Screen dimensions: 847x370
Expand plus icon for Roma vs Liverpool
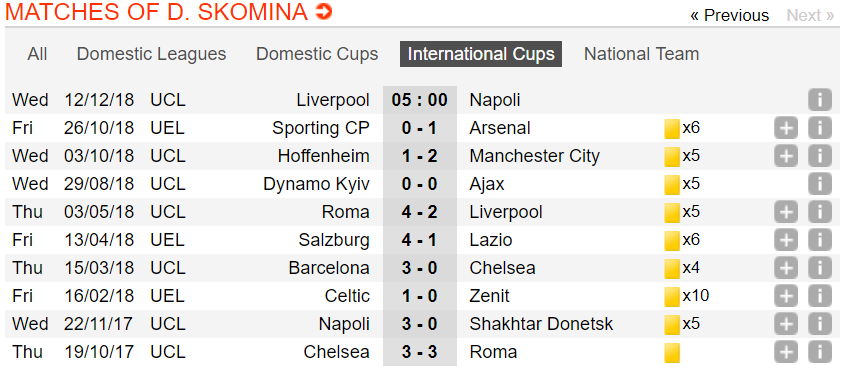click(x=785, y=212)
